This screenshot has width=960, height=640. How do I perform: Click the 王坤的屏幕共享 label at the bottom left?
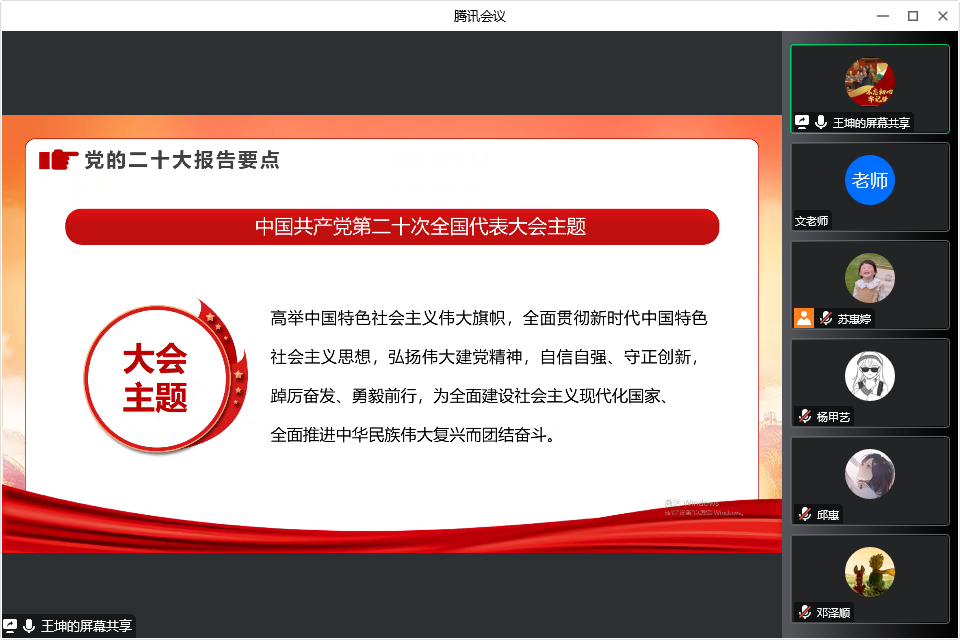86,626
